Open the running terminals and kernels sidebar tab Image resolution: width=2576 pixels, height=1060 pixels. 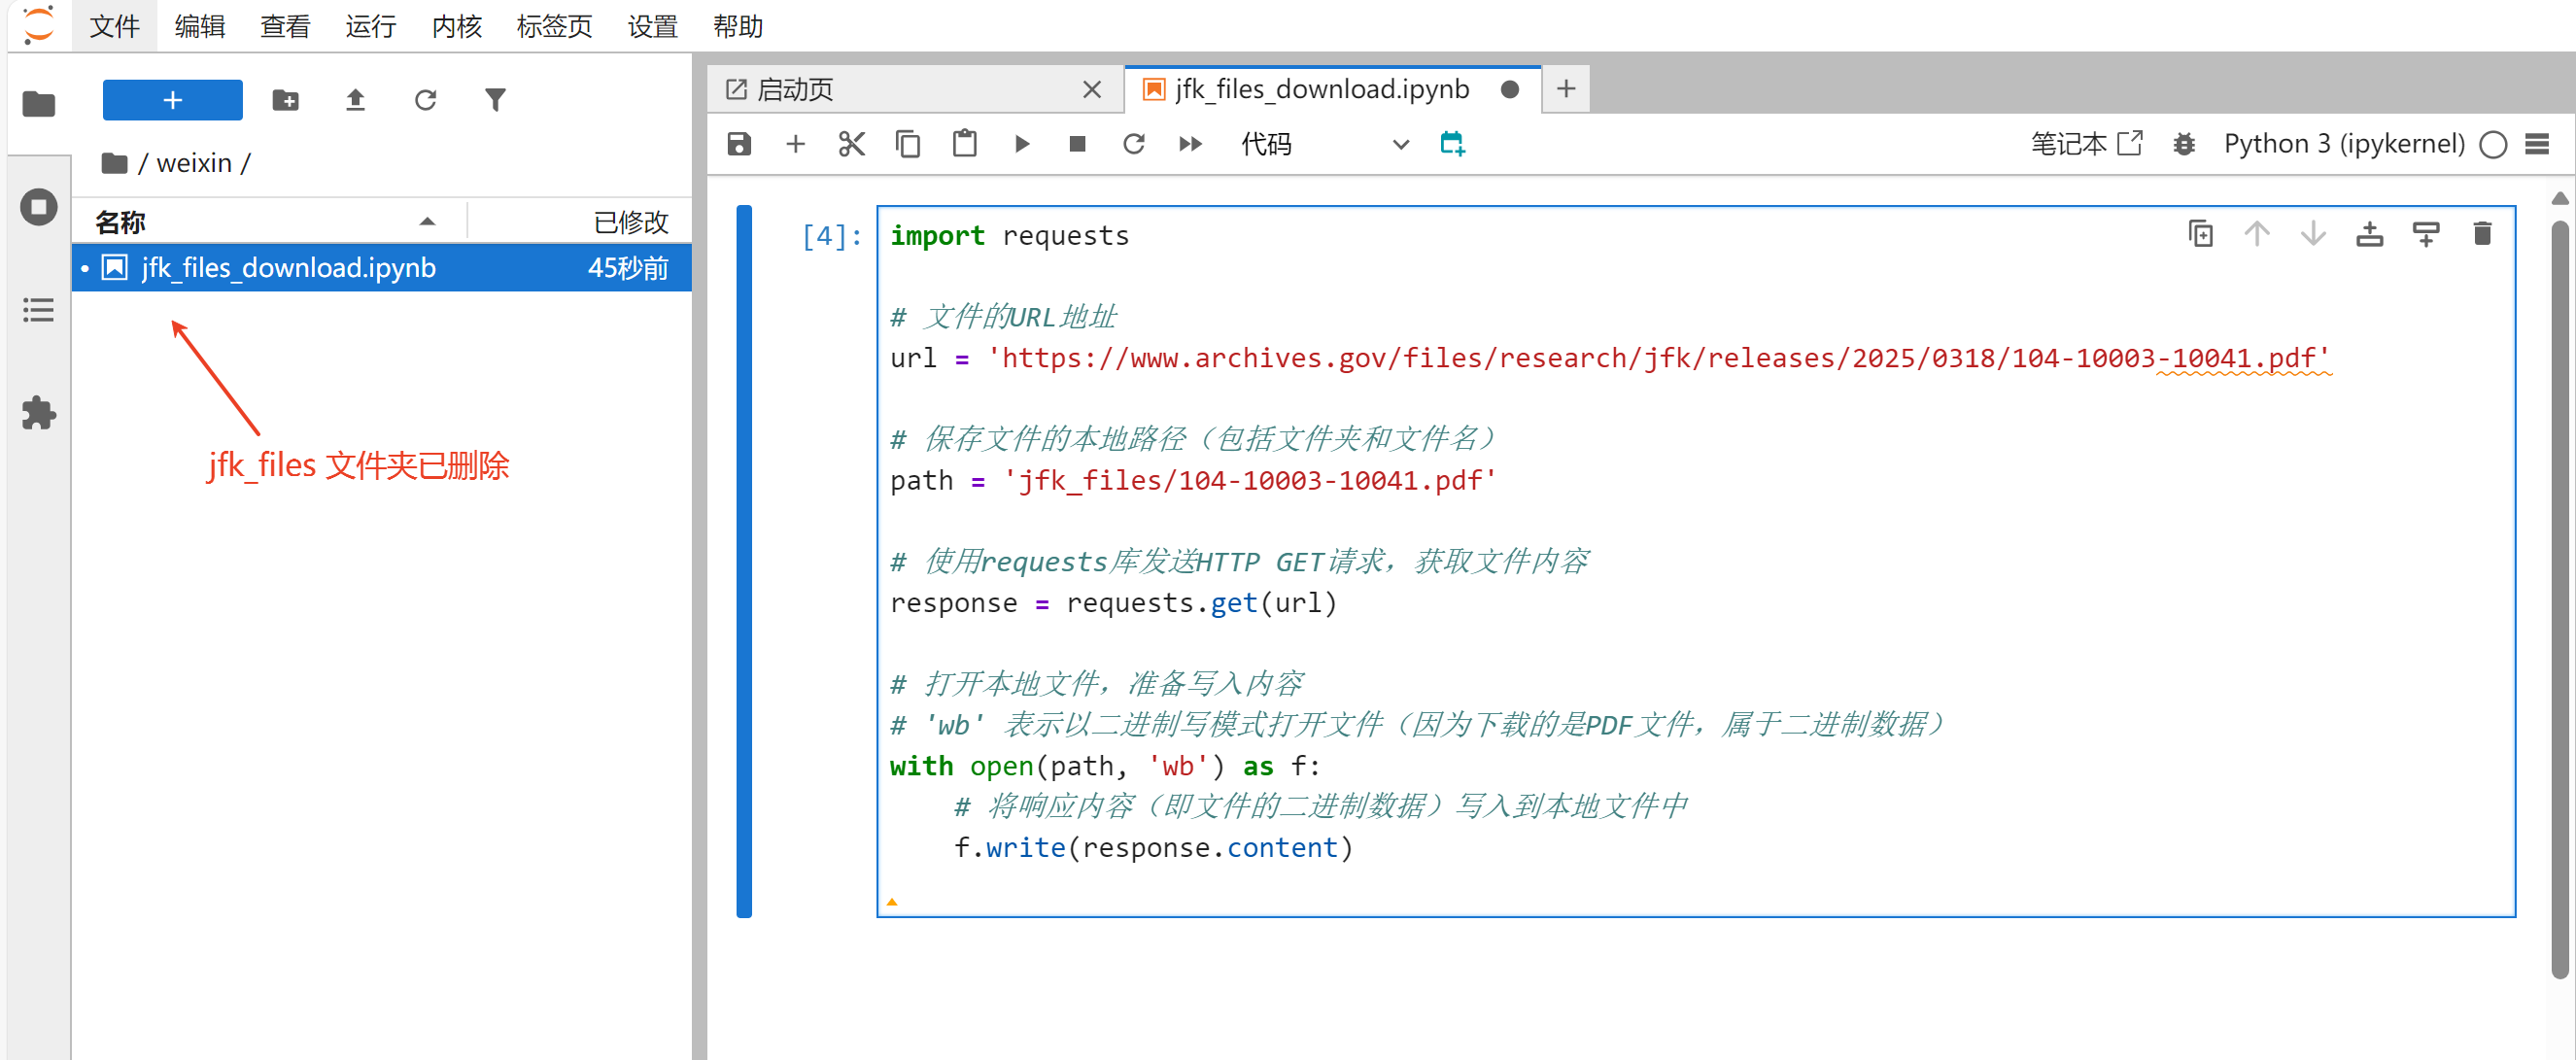pyautogui.click(x=38, y=207)
